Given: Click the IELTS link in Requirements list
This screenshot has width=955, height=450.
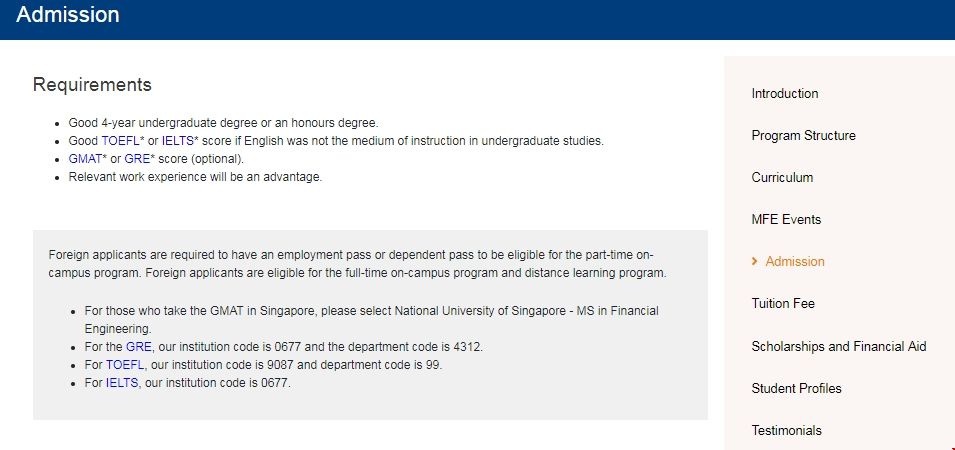Looking at the screenshot, I should [177, 141].
